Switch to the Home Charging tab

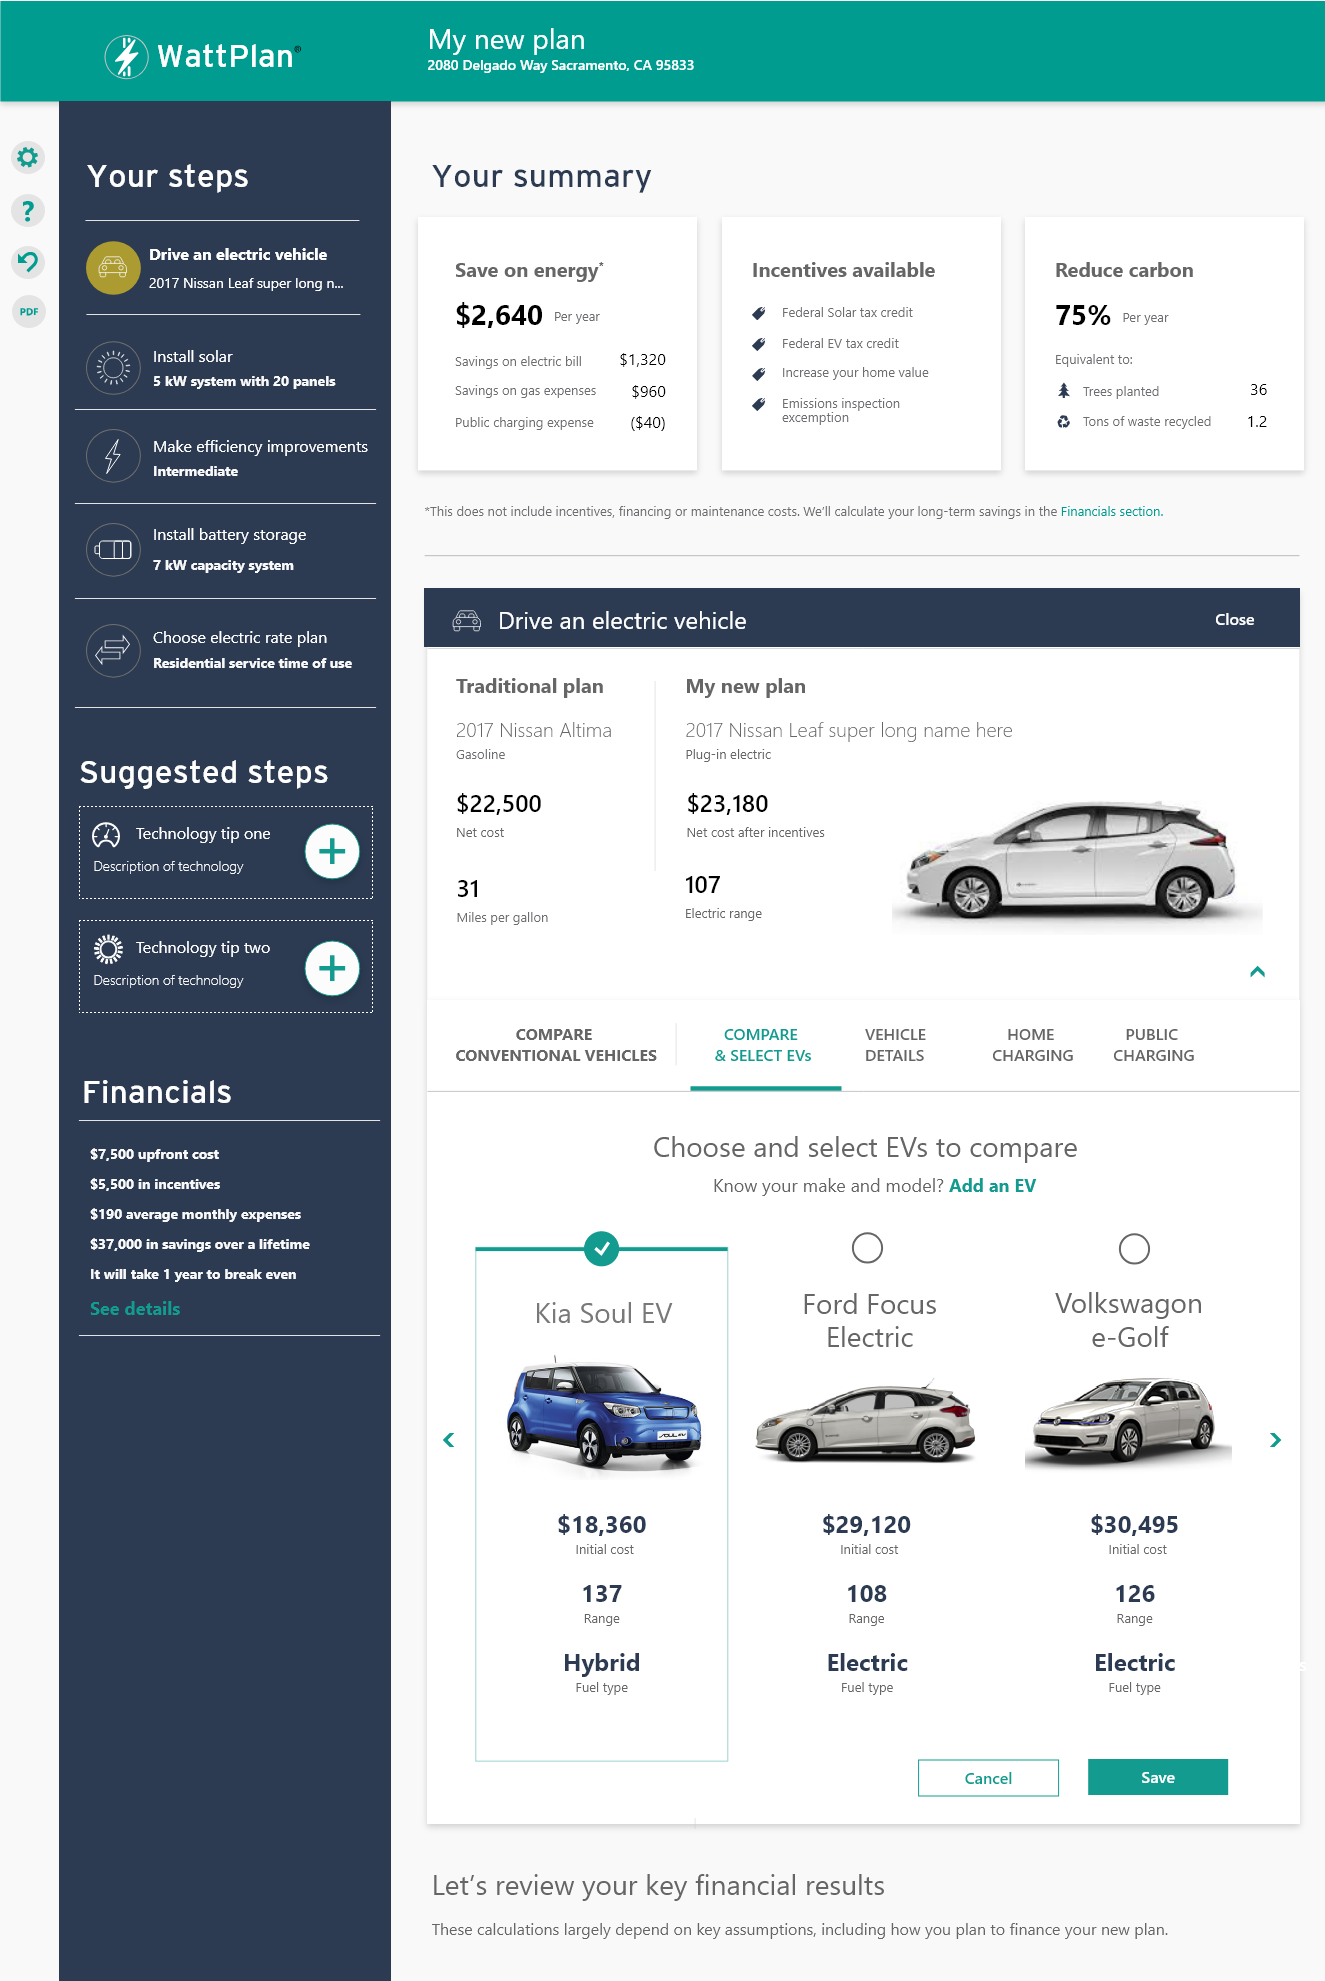pos(1032,1045)
